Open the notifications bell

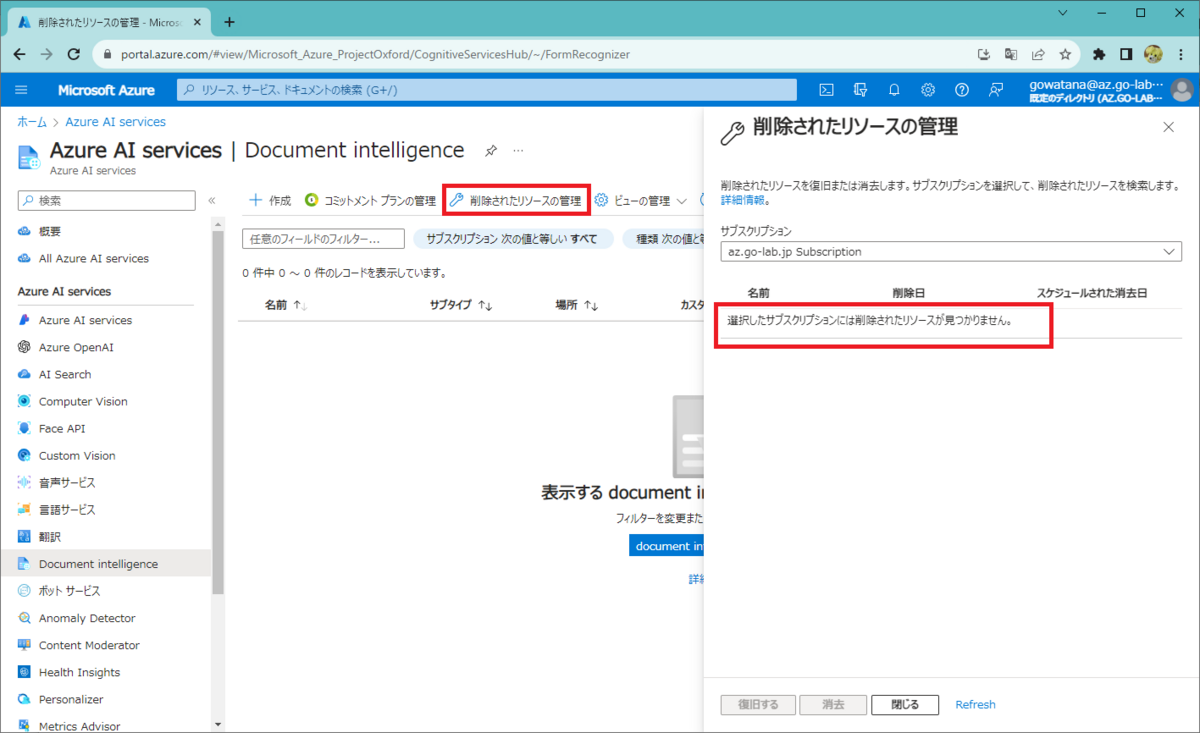(894, 90)
